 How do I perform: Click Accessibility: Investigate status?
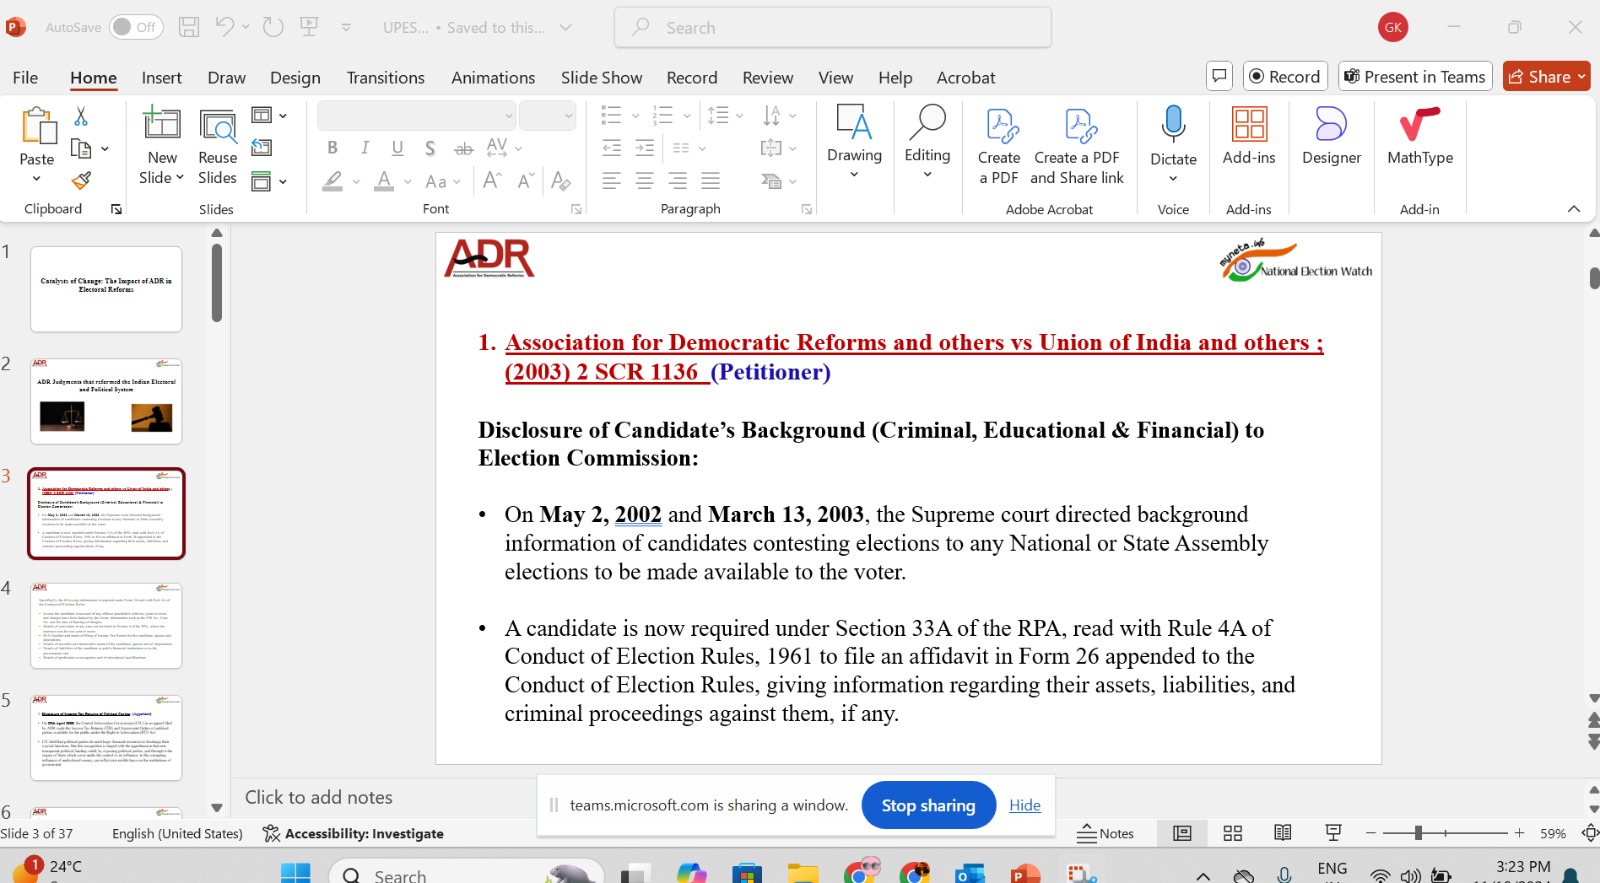(x=353, y=833)
